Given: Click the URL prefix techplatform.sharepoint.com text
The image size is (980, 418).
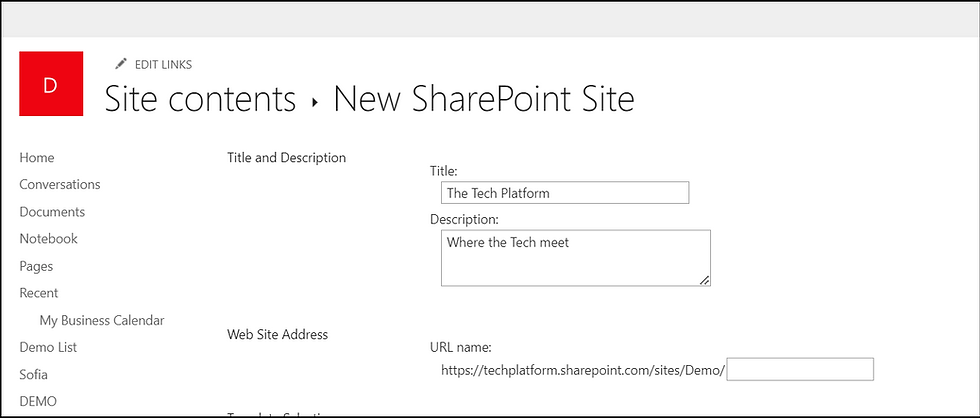Looking at the screenshot, I should tap(583, 371).
